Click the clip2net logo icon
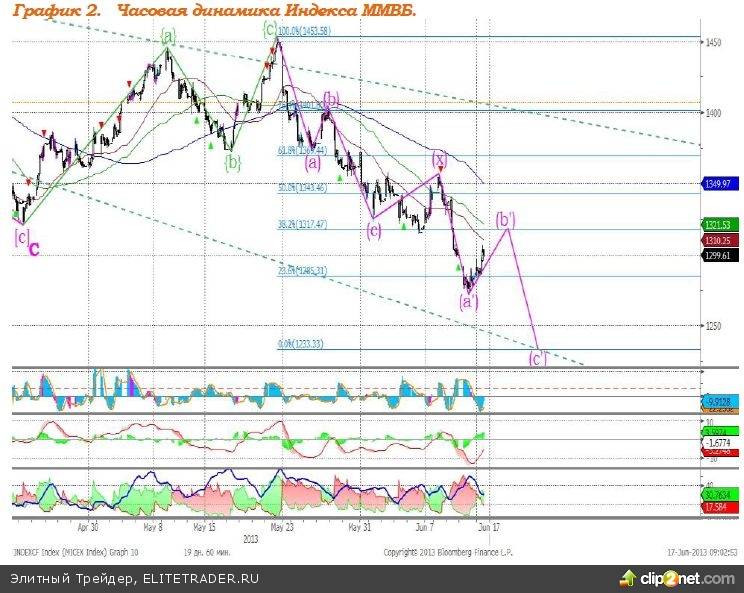Viewport: 744px width, 593px height. point(628,578)
